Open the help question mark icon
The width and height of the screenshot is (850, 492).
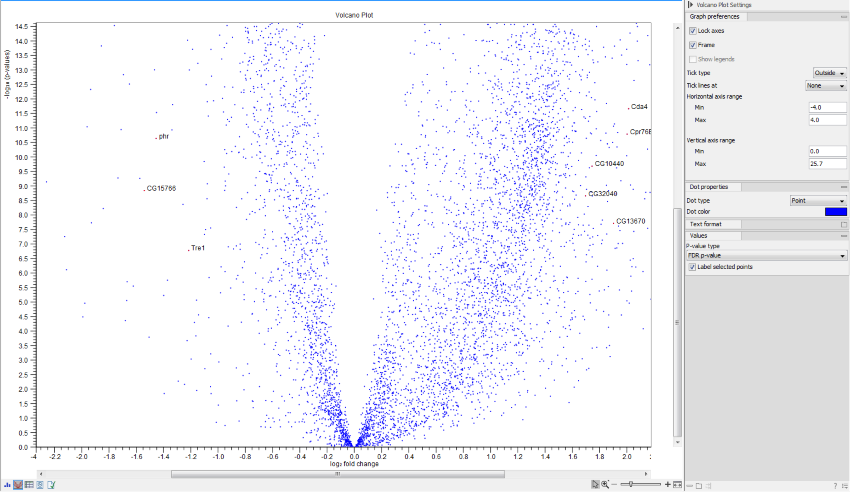[x=833, y=485]
